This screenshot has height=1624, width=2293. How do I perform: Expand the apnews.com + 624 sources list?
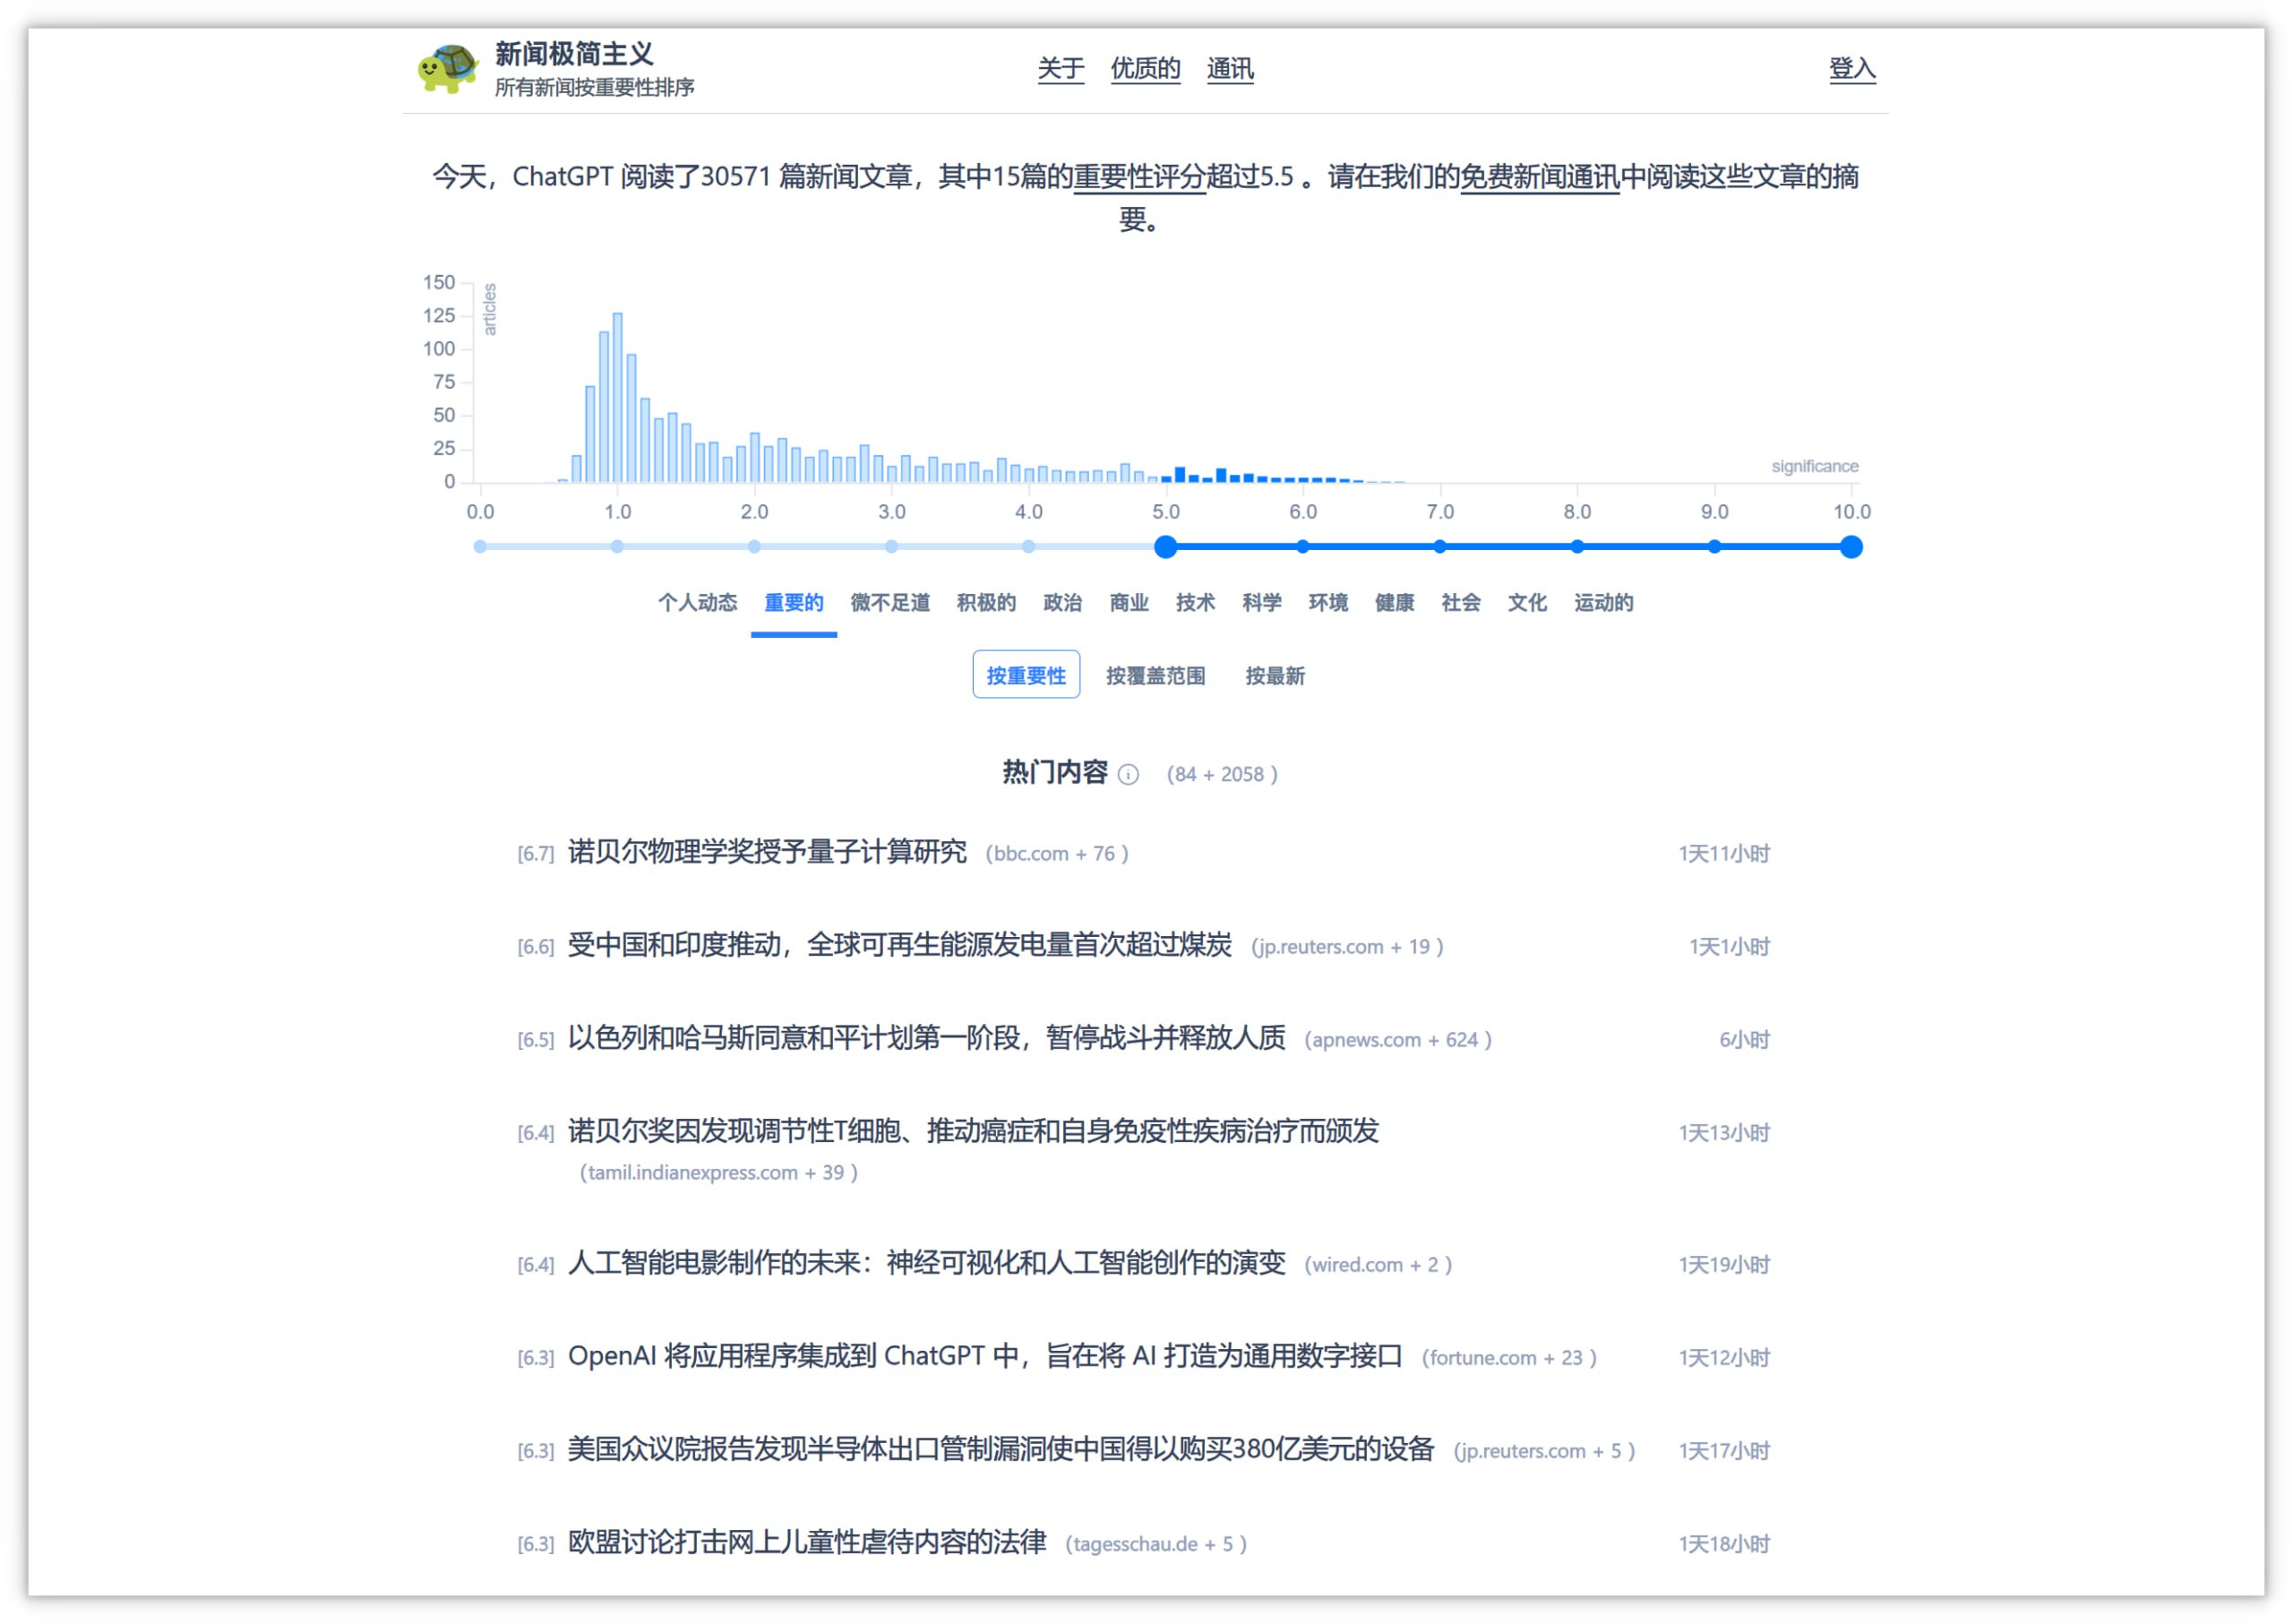tap(1397, 1040)
